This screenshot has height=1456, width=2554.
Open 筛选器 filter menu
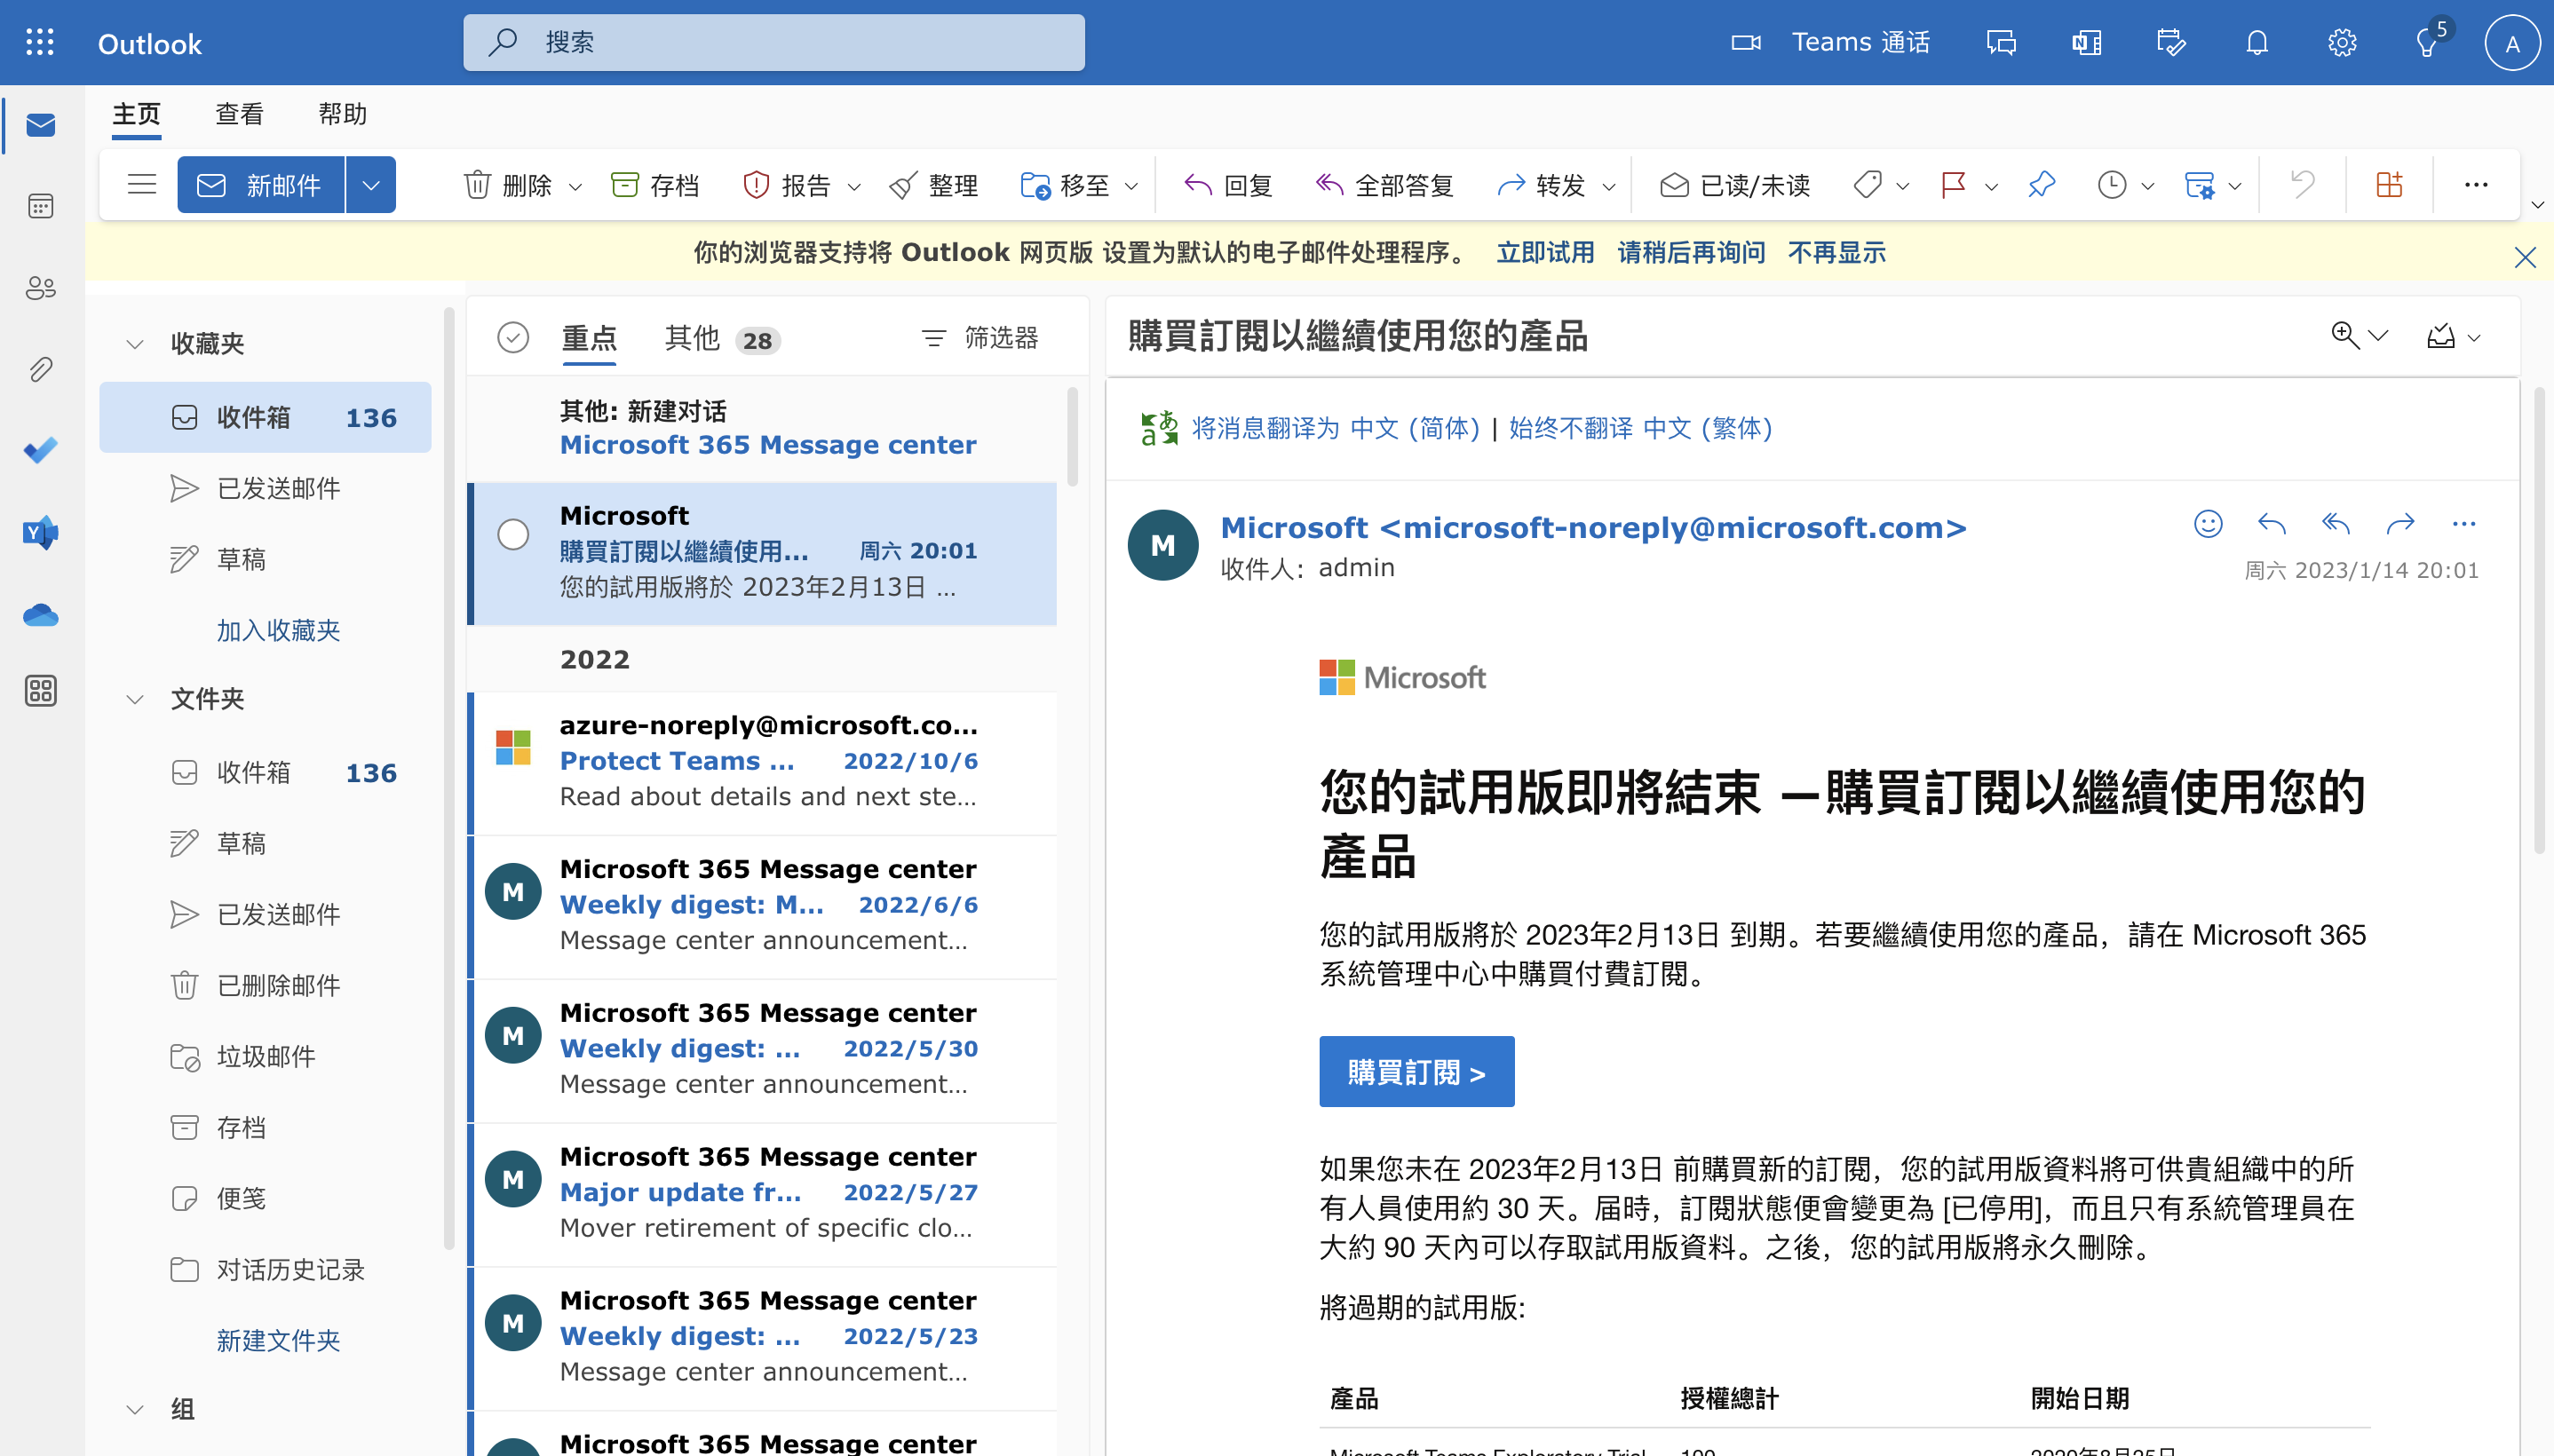pyautogui.click(x=981, y=338)
